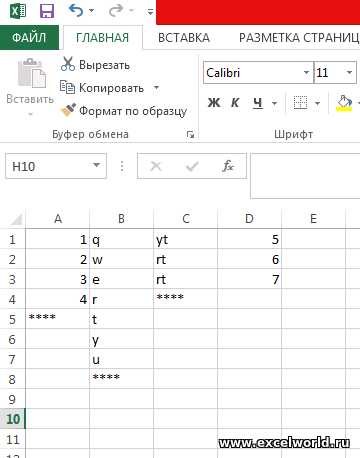Open the undo history dropdown arrow
Screen dimensions: 360x458
(91, 11)
